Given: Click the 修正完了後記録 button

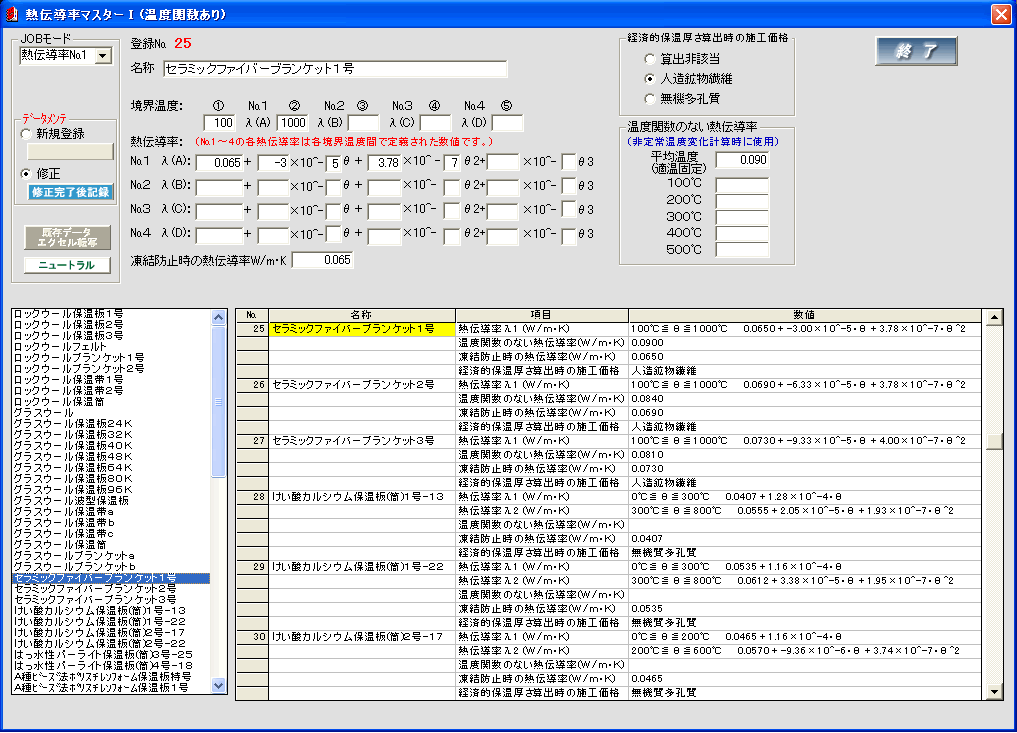Looking at the screenshot, I should point(70,192).
